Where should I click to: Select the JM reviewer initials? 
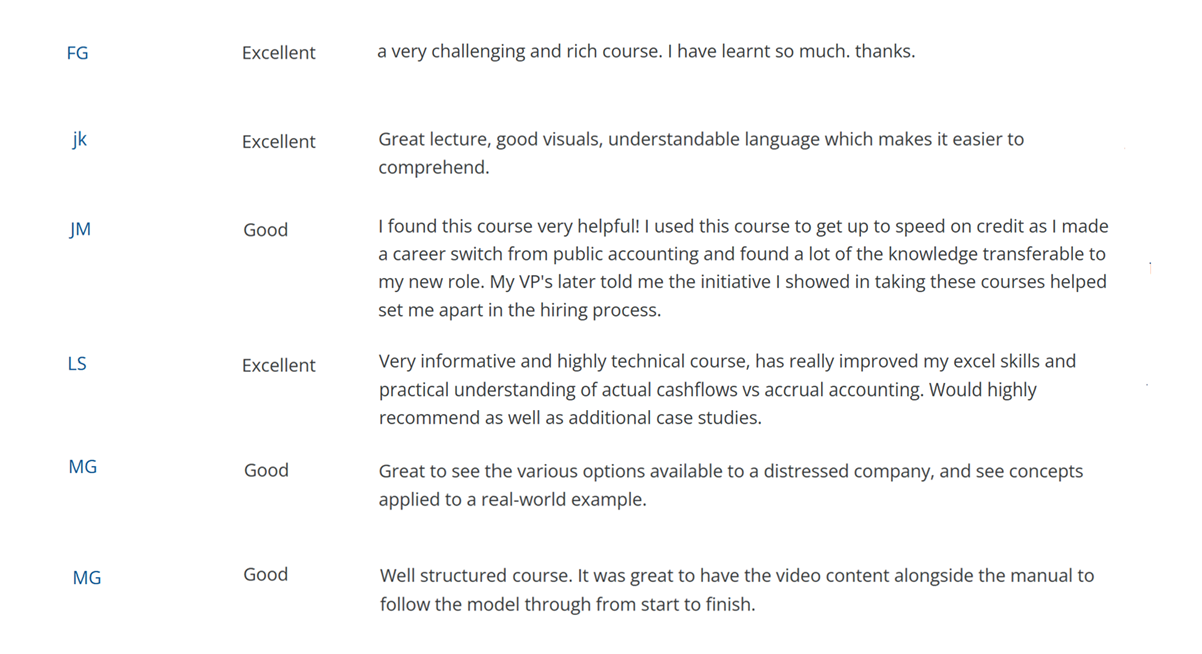tap(80, 230)
